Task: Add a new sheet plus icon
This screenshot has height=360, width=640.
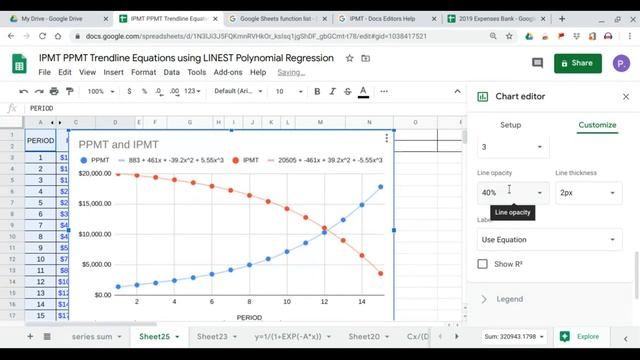Action: 30,336
